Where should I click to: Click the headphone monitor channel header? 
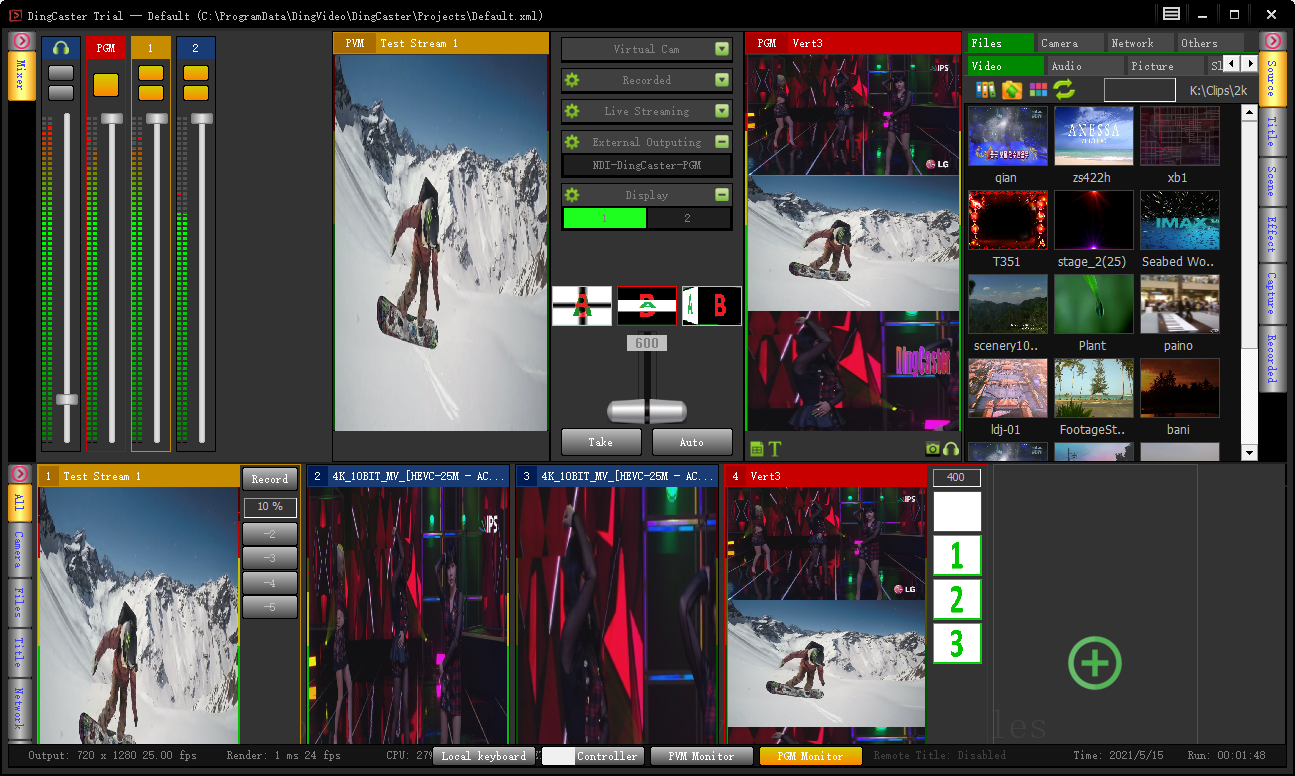coord(61,48)
